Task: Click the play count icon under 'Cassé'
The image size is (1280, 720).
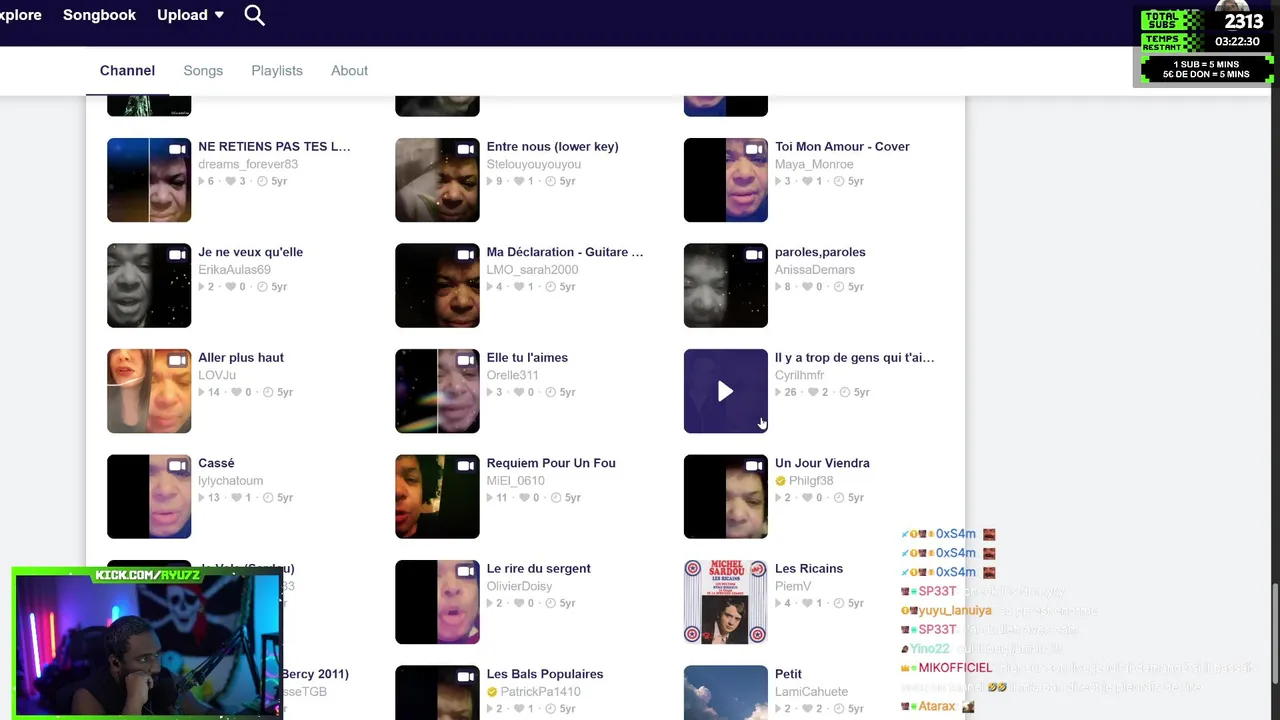Action: [202, 498]
